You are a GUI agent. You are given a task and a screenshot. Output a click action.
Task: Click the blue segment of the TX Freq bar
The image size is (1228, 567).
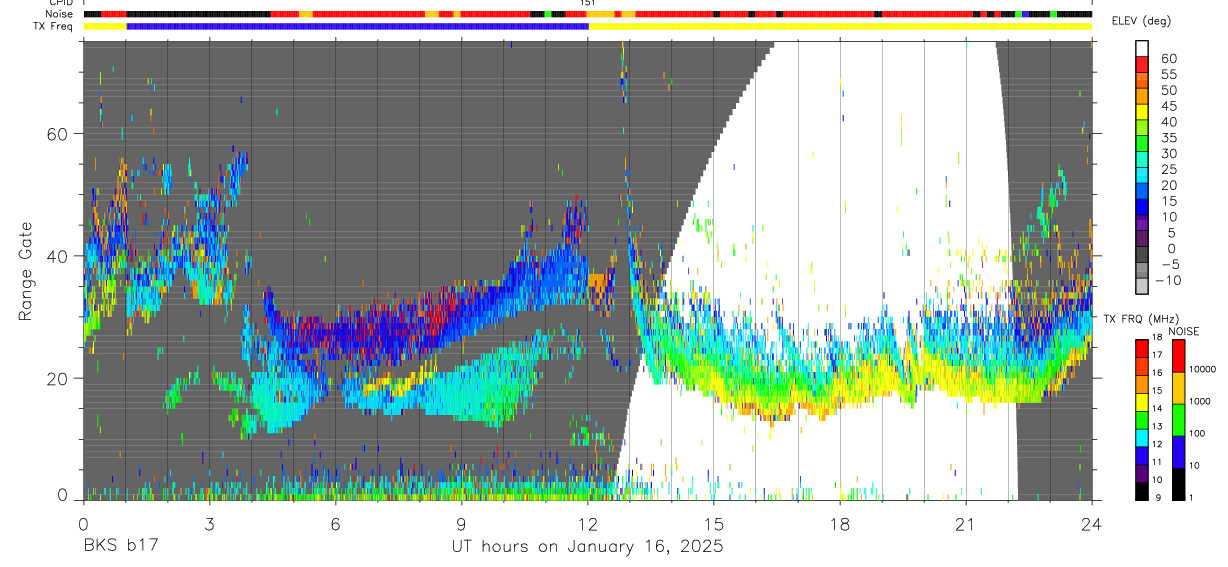[x=357, y=25]
